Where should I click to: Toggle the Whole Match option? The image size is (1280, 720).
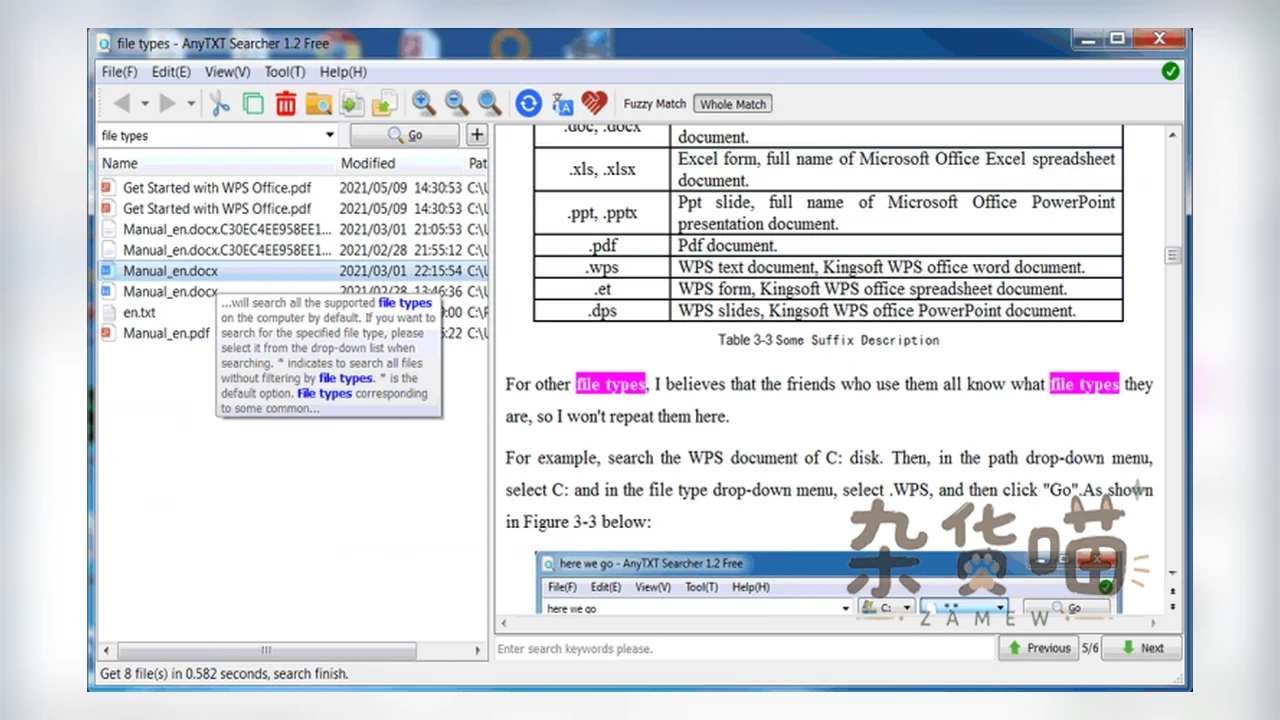[x=733, y=104]
